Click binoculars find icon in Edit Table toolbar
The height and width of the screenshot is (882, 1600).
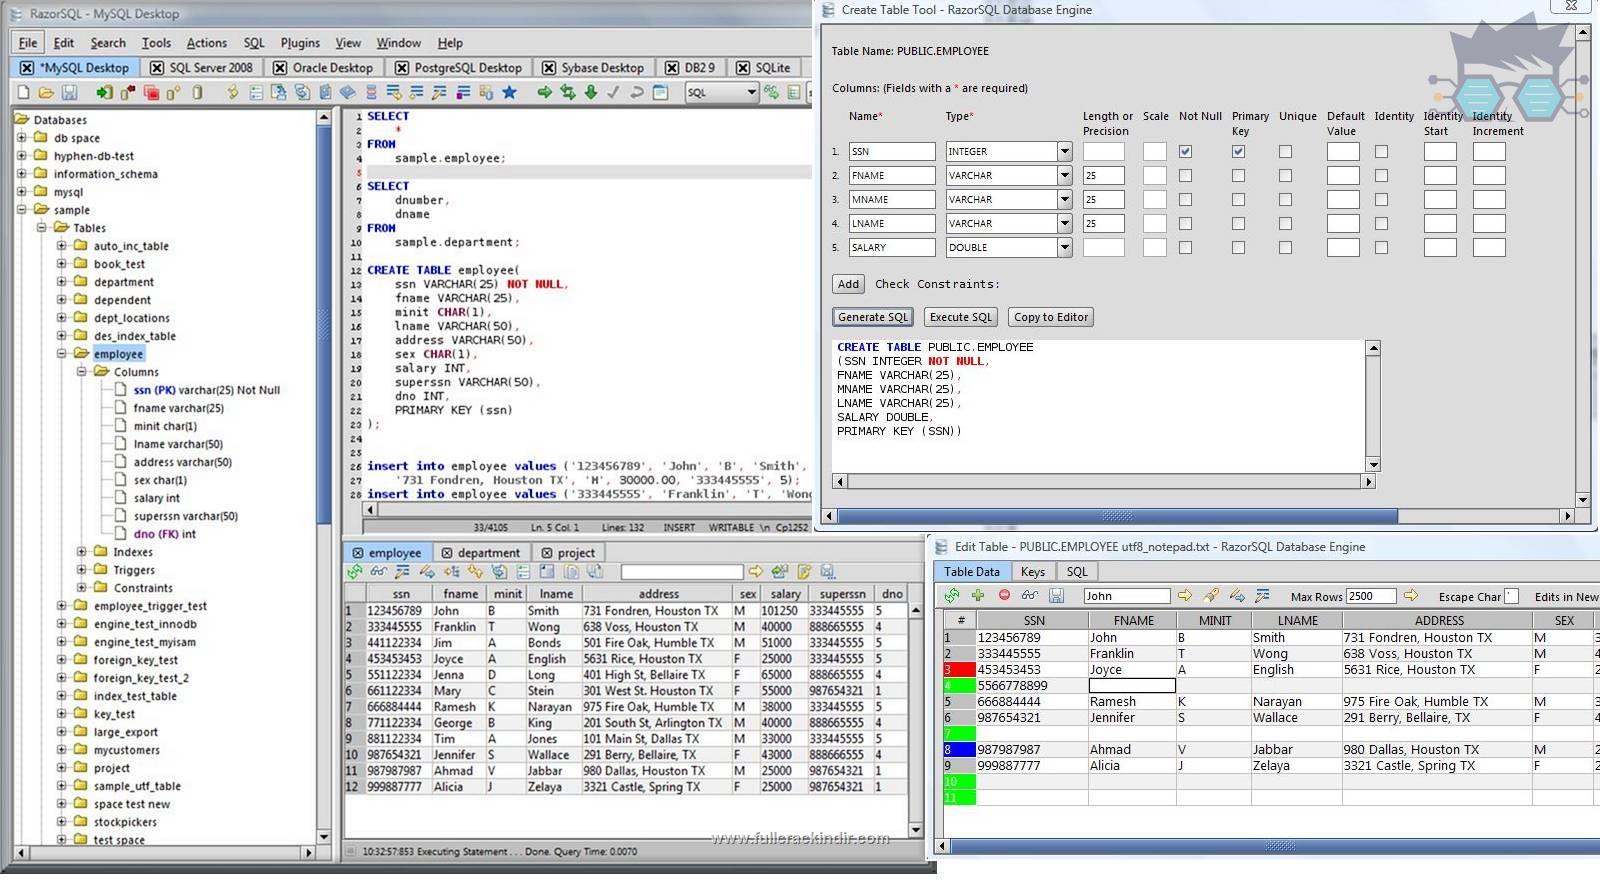pos(1030,595)
